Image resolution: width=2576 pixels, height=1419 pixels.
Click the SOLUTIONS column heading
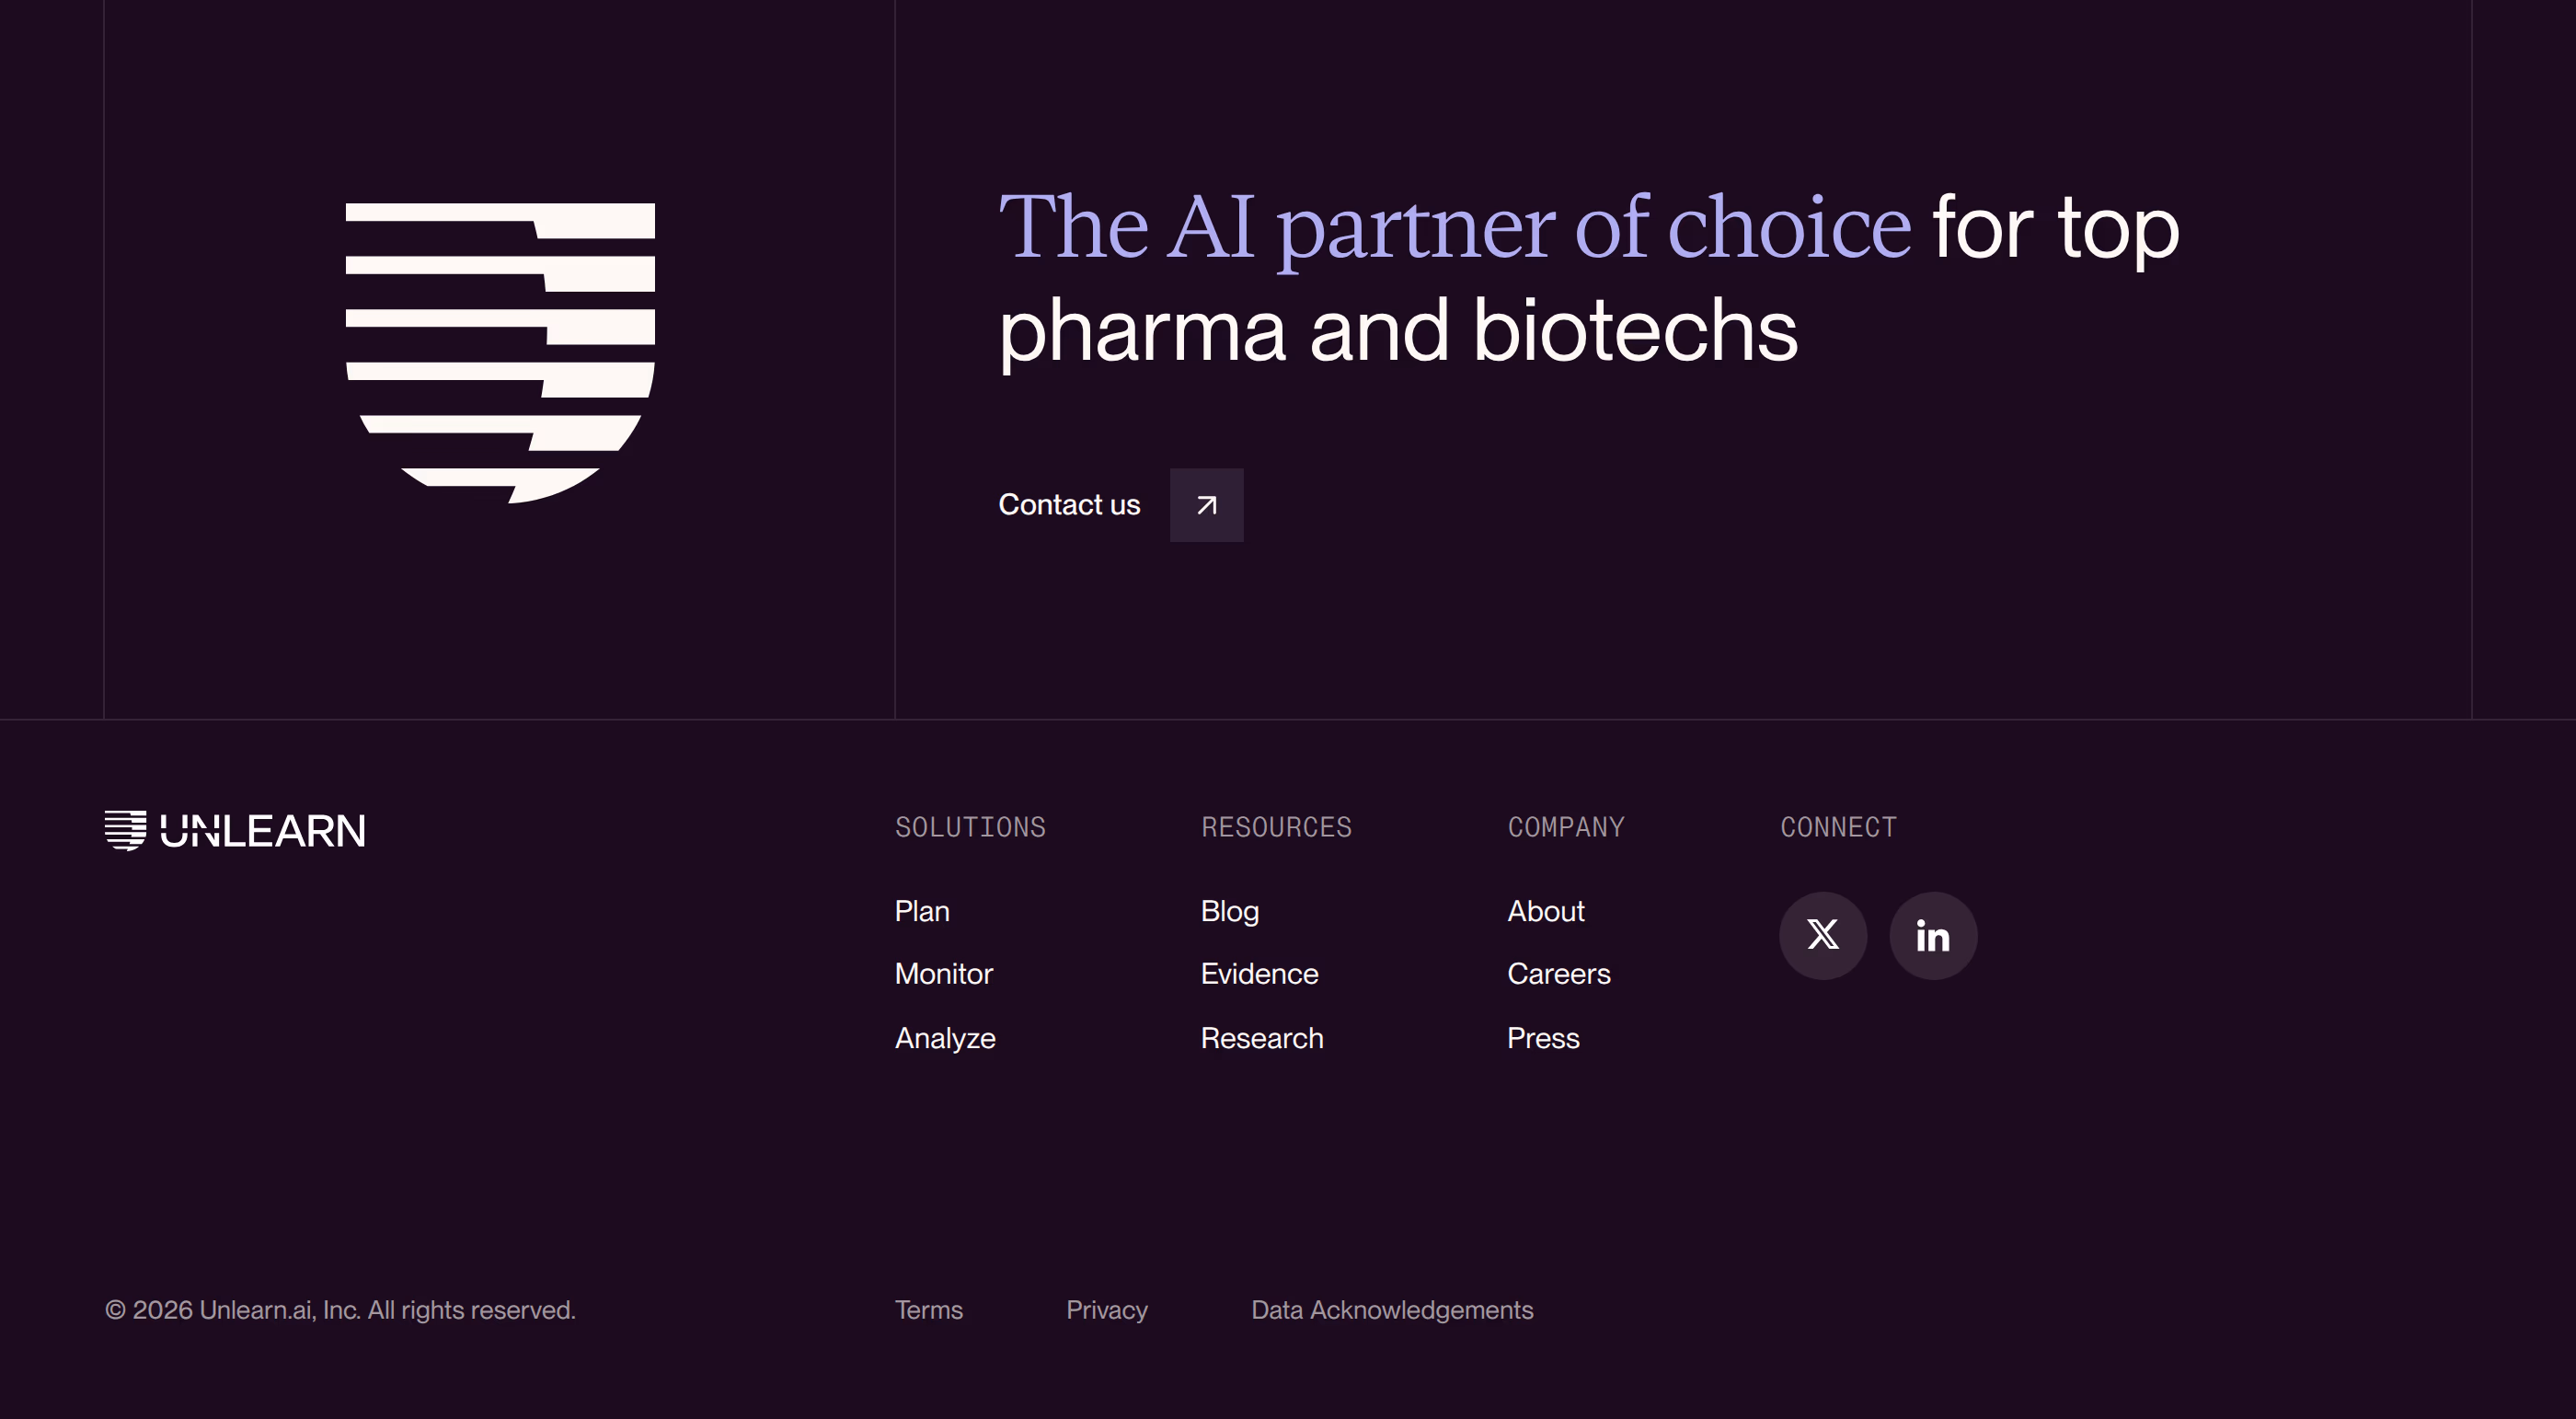pos(970,827)
